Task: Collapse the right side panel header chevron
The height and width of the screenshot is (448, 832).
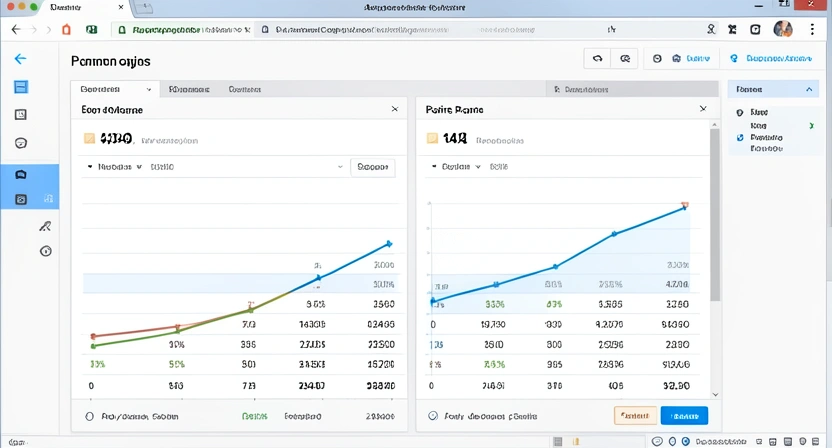Action: point(808,89)
